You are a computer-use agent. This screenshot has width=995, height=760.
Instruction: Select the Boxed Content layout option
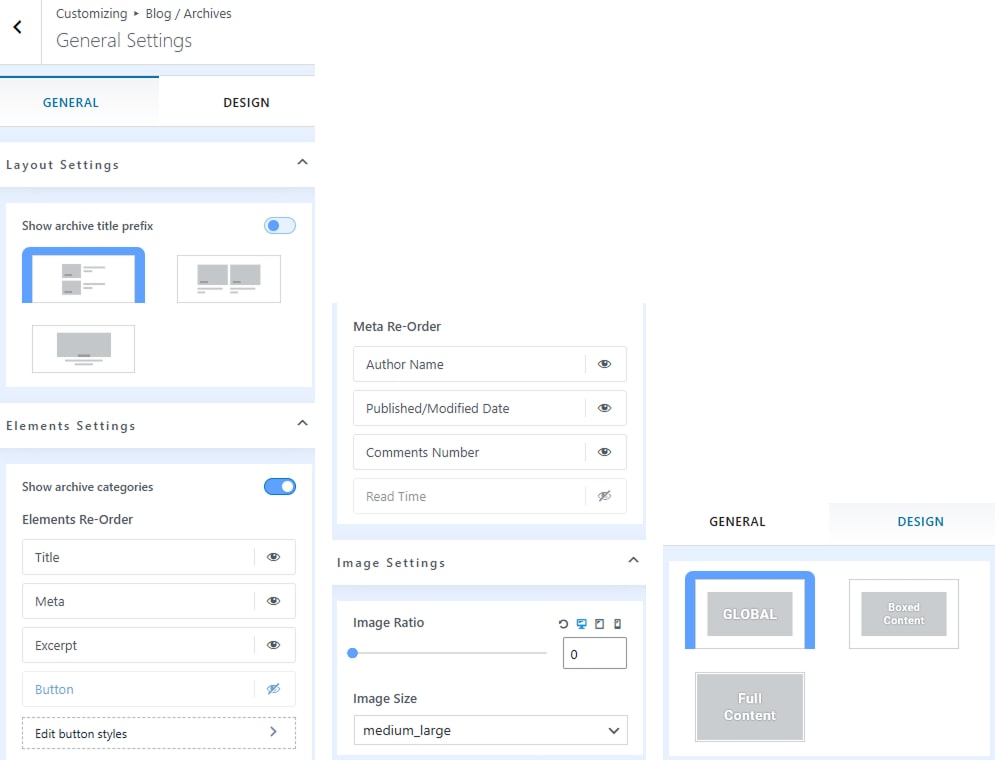903,614
